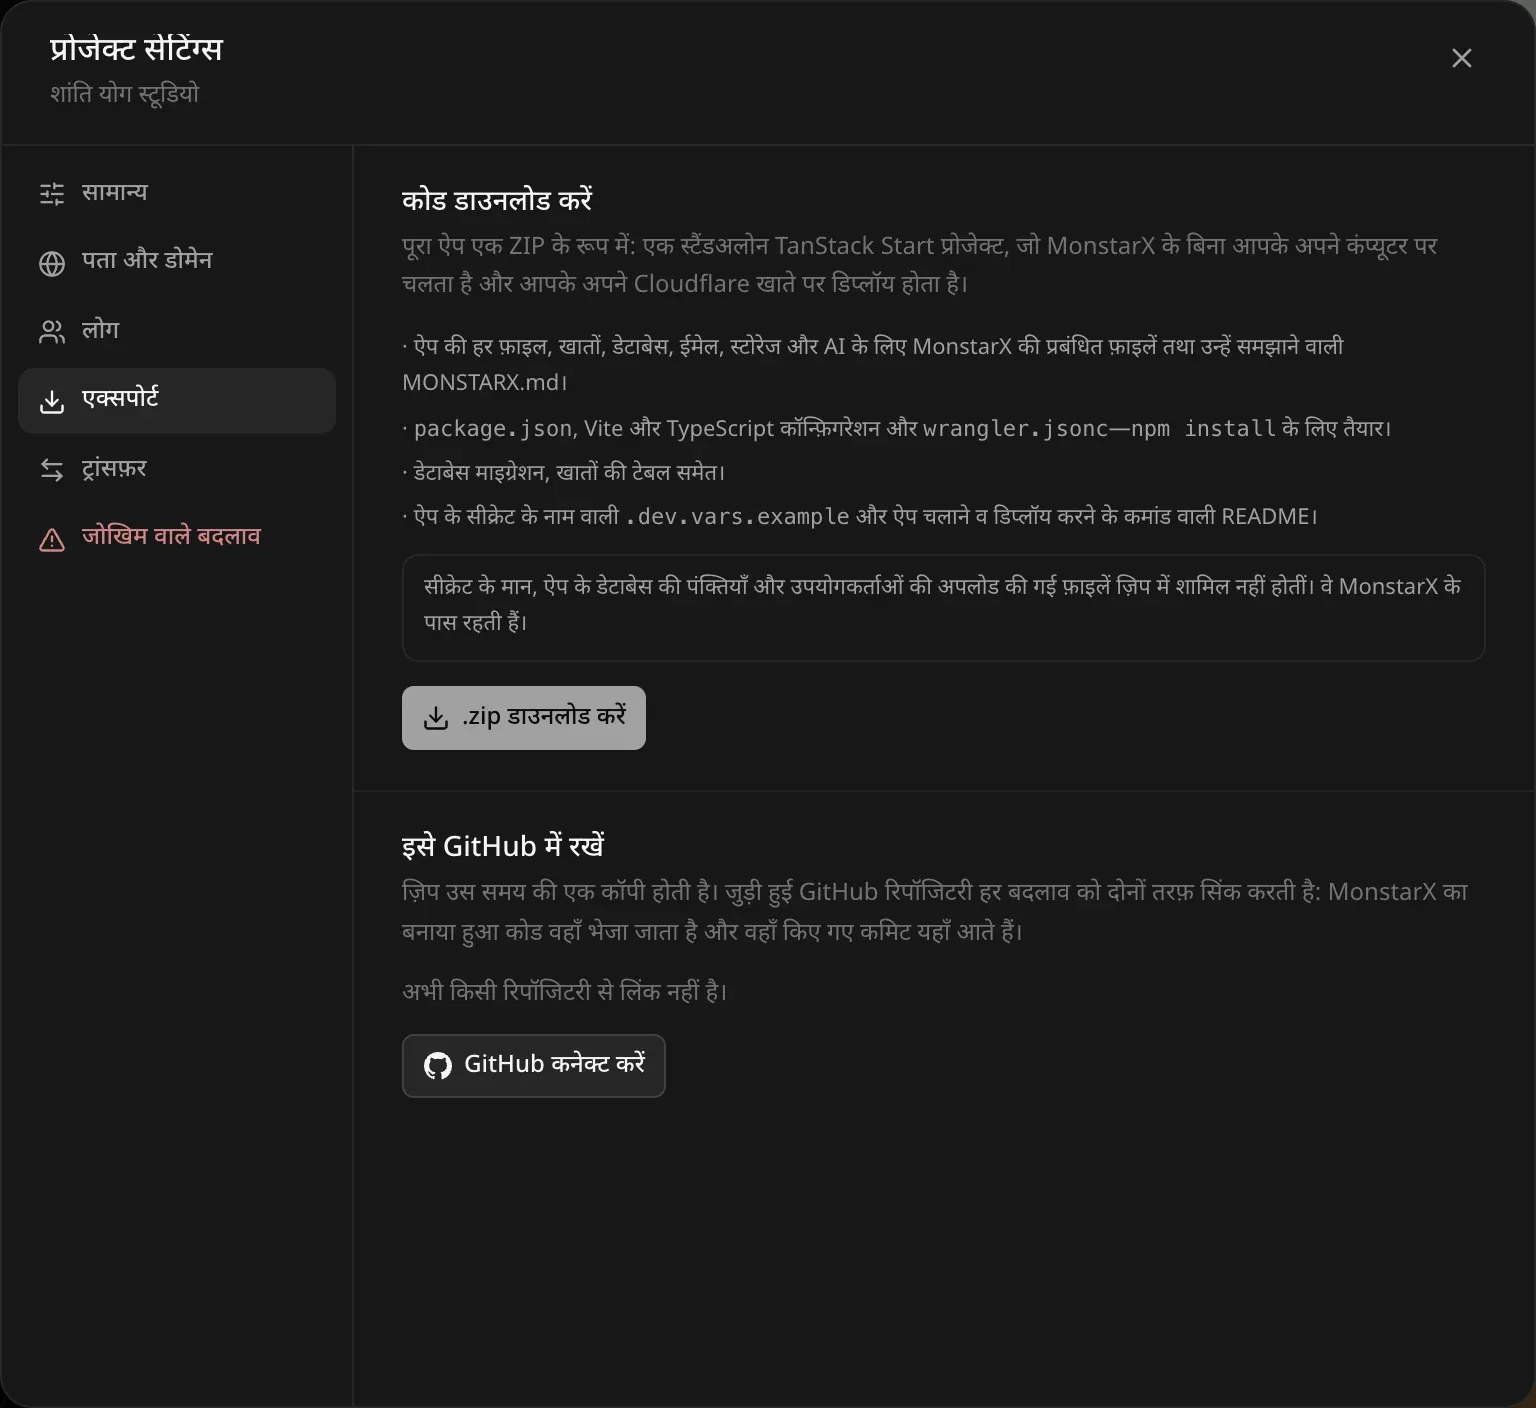Screen dimensions: 1536x1408
Task: Close the प्रोजेक्ट सेटिंग्स dialog
Action: 1462,58
